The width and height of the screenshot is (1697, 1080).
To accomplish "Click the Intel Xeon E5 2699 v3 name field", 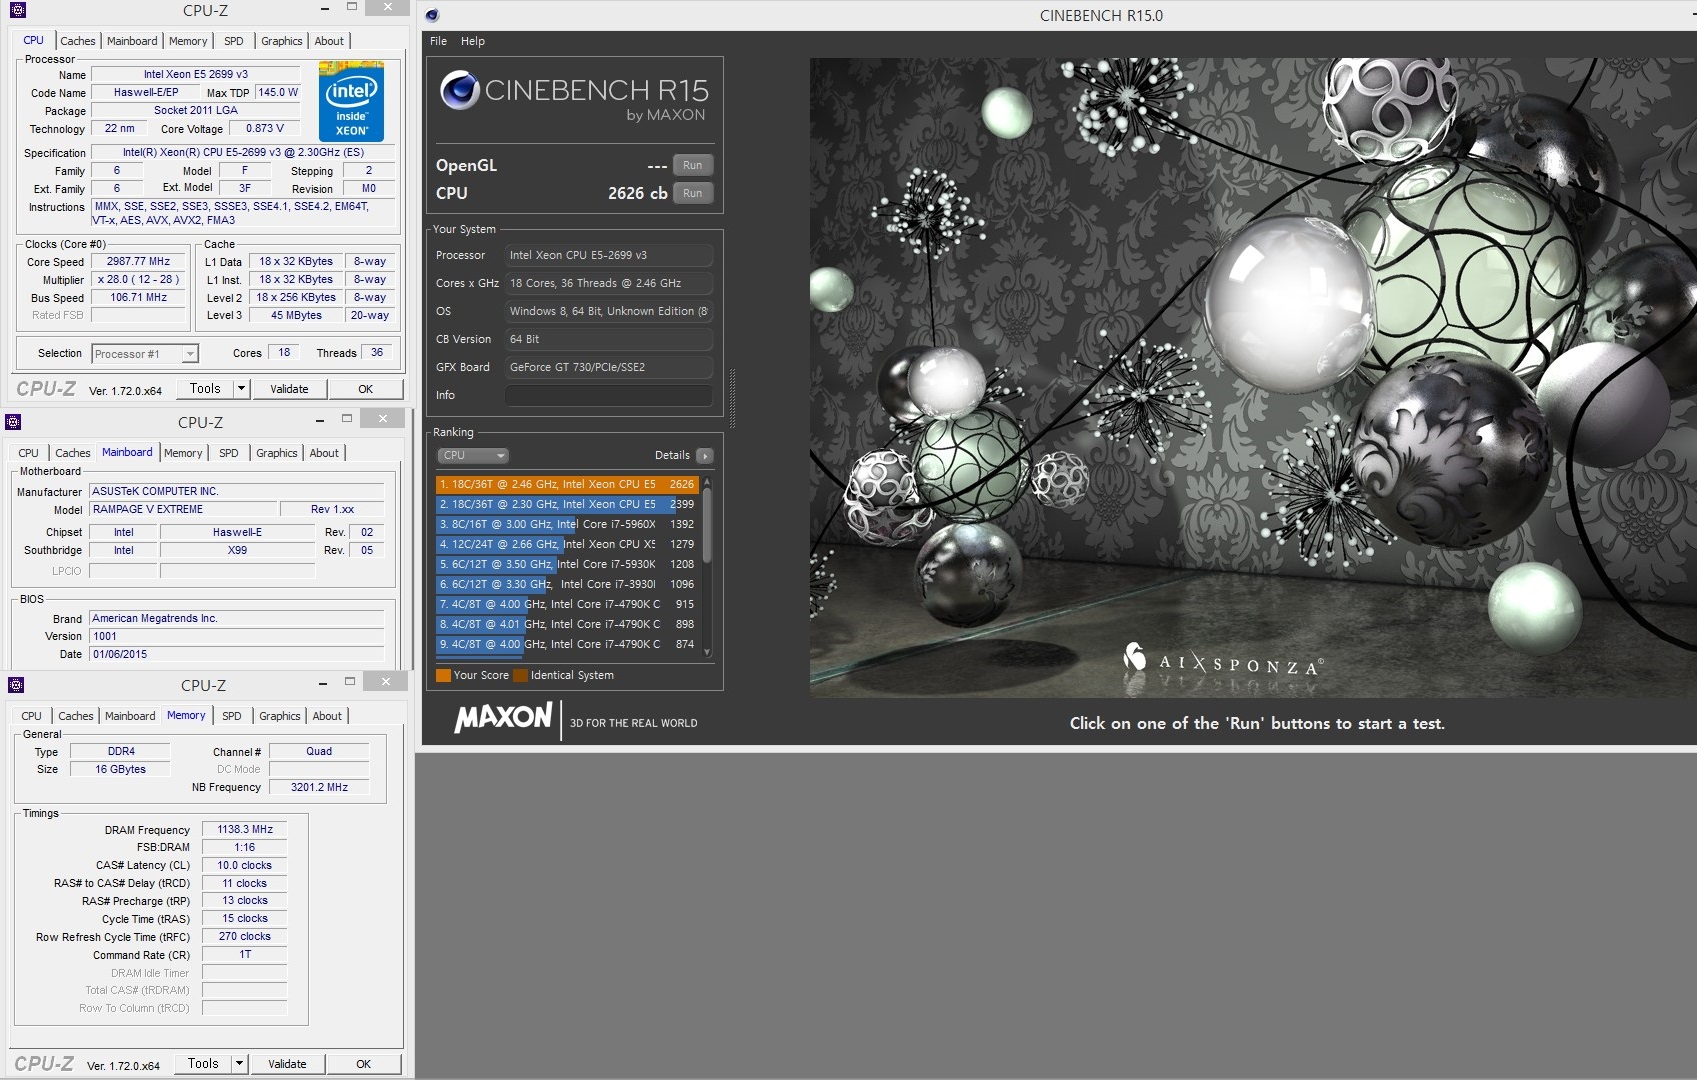I will (195, 74).
